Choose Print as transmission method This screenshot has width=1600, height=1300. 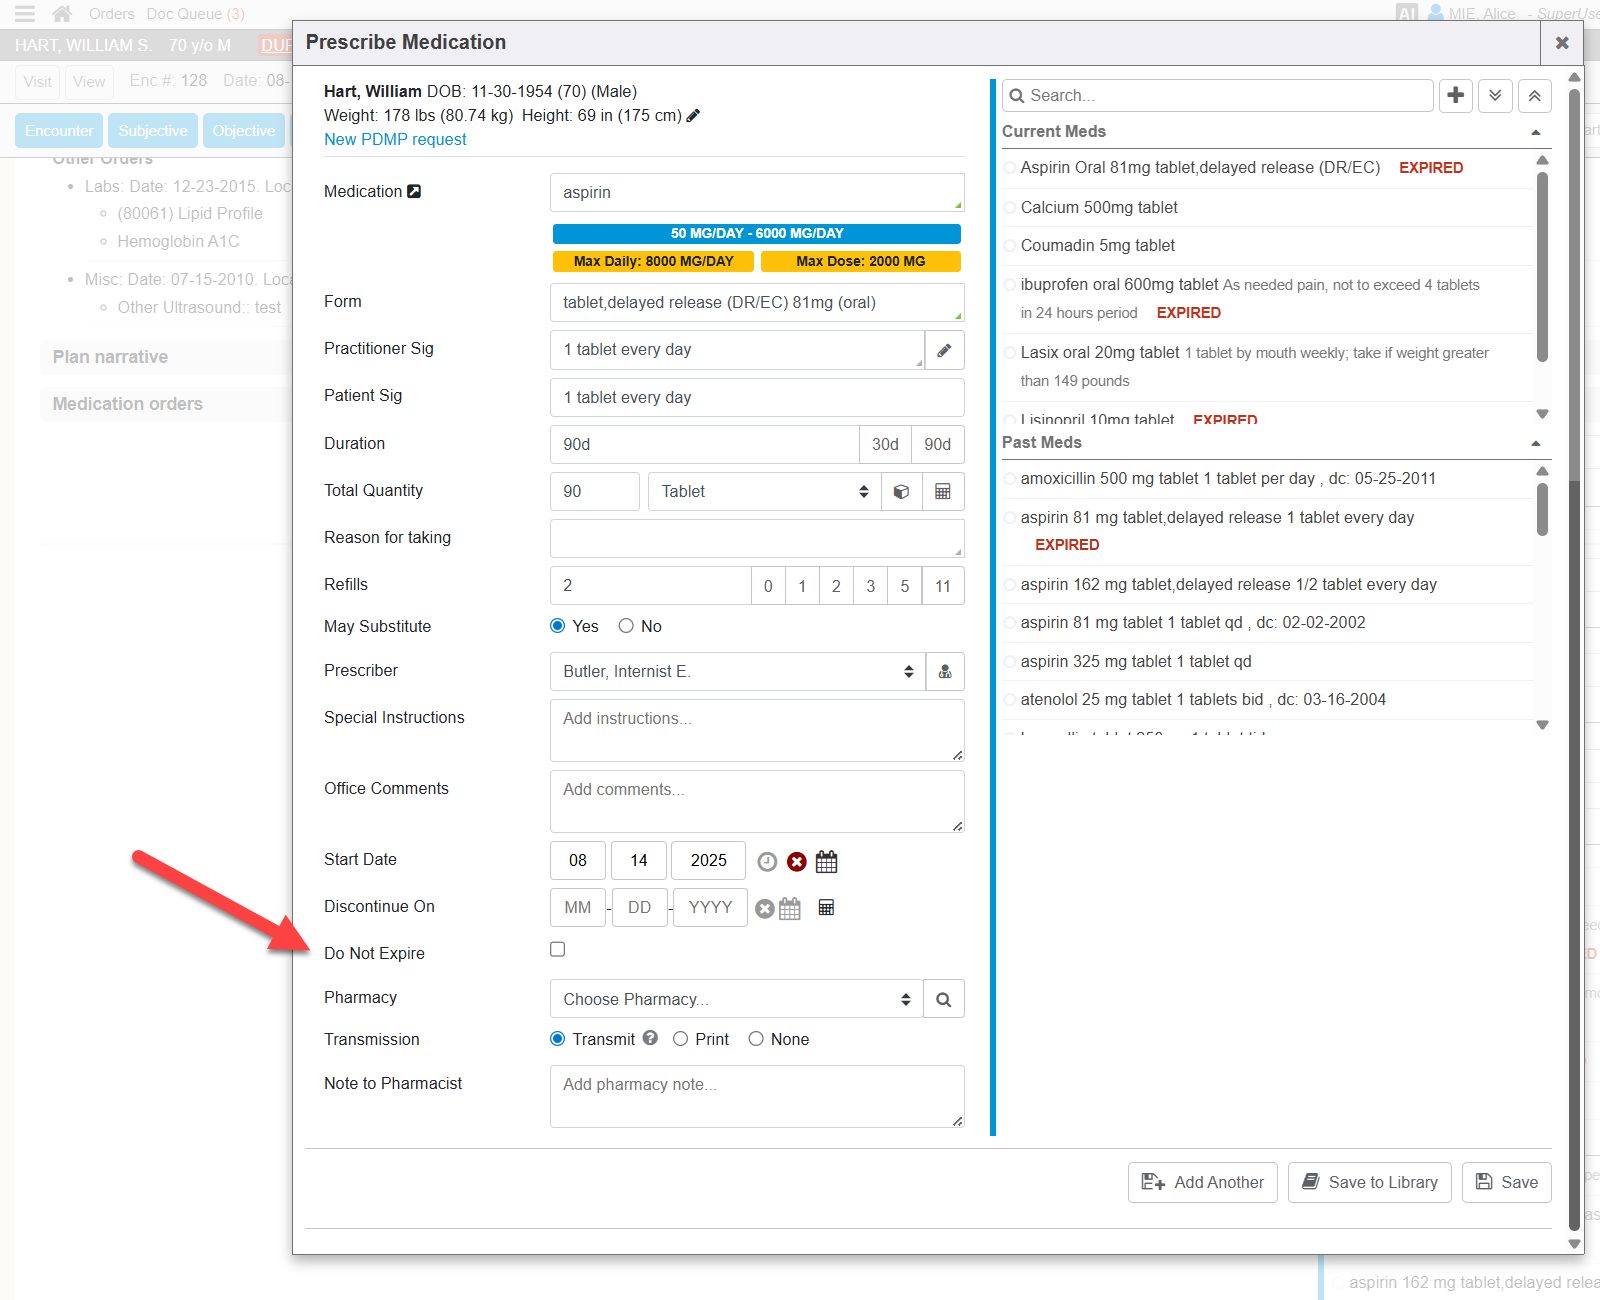point(680,1039)
